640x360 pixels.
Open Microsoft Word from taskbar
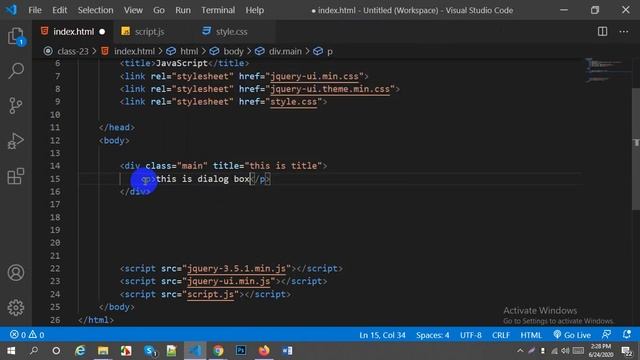click(x=287, y=351)
